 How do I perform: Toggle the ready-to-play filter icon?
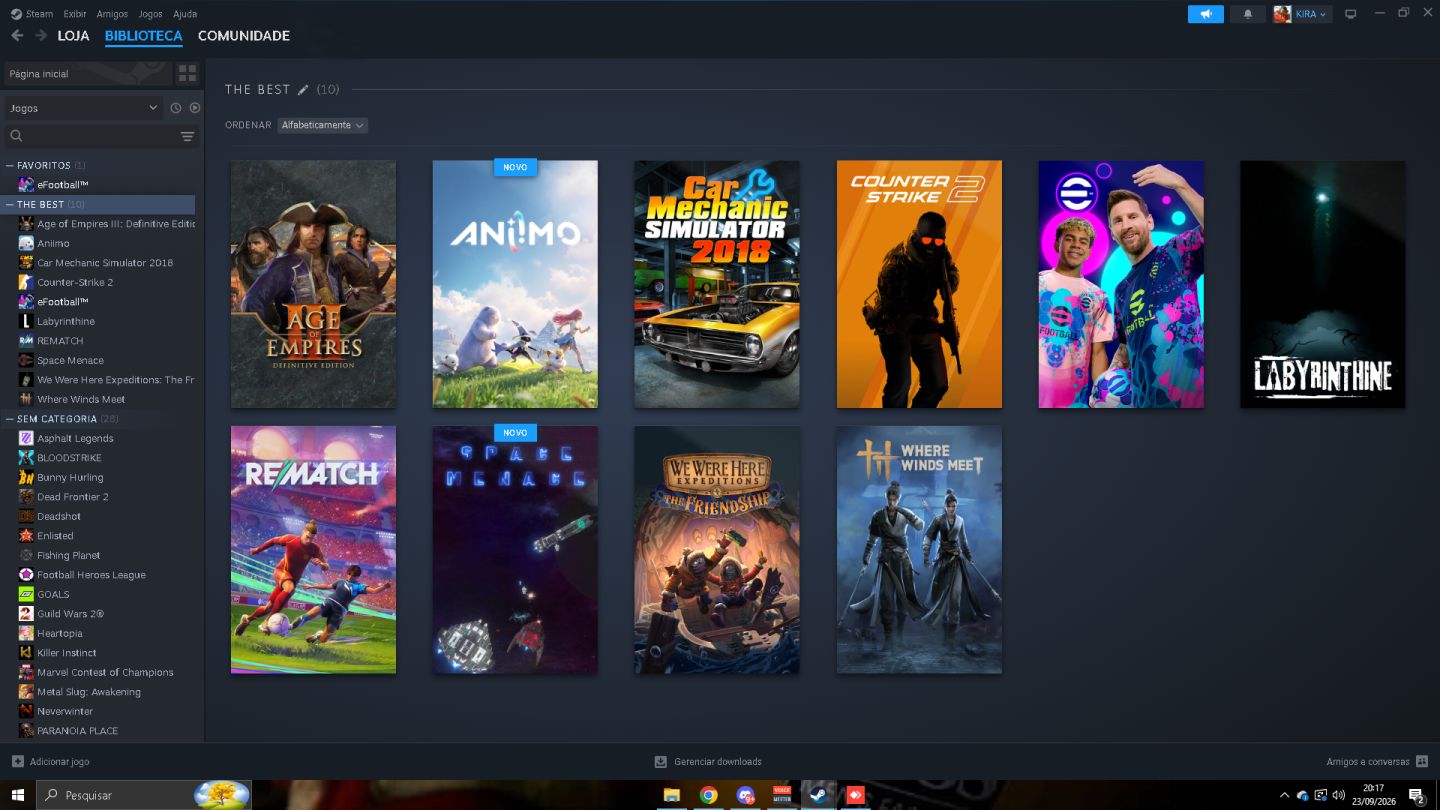(x=195, y=108)
